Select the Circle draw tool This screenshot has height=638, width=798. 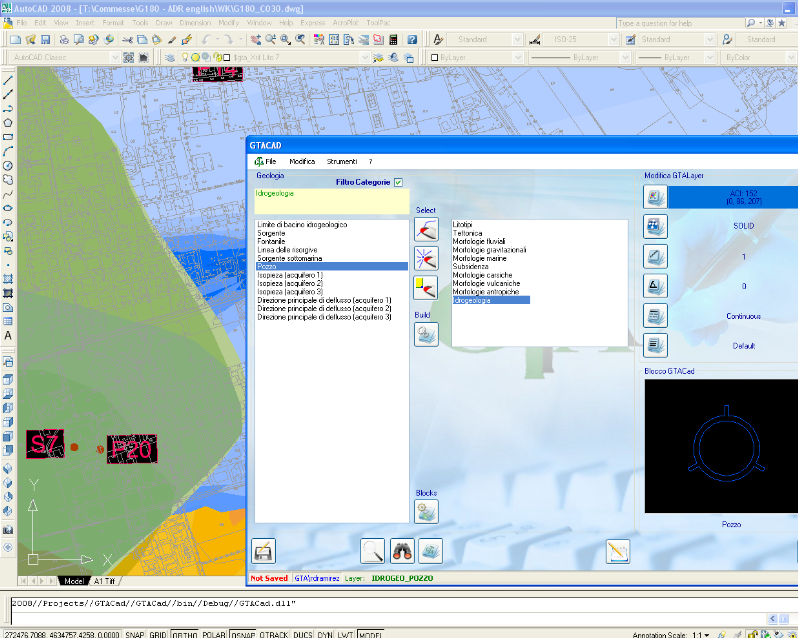(x=8, y=165)
